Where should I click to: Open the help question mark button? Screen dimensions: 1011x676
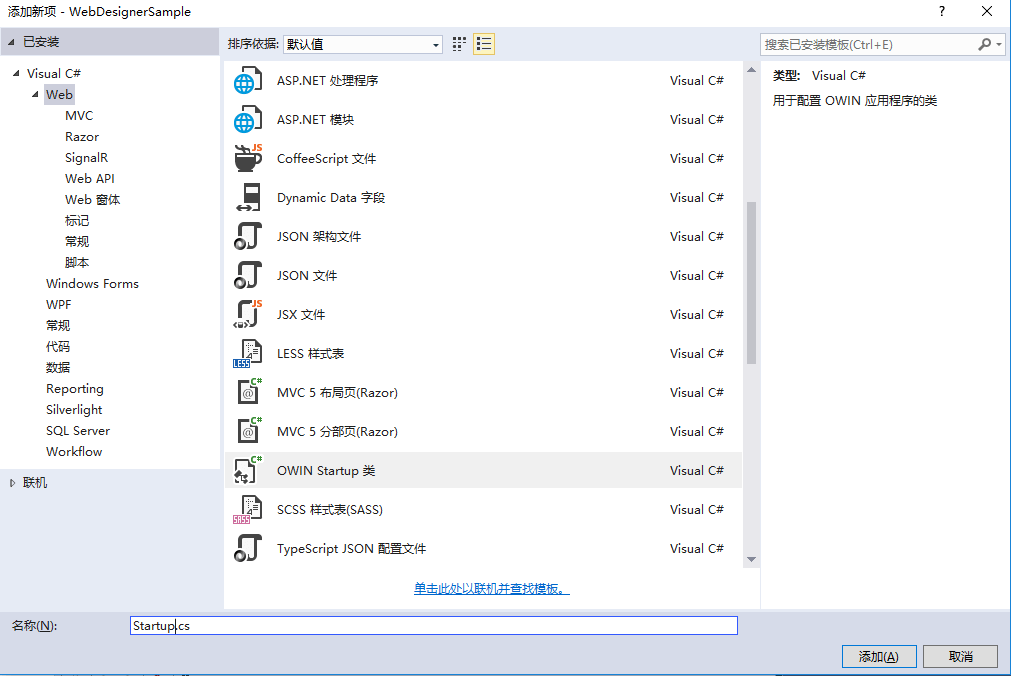[942, 11]
